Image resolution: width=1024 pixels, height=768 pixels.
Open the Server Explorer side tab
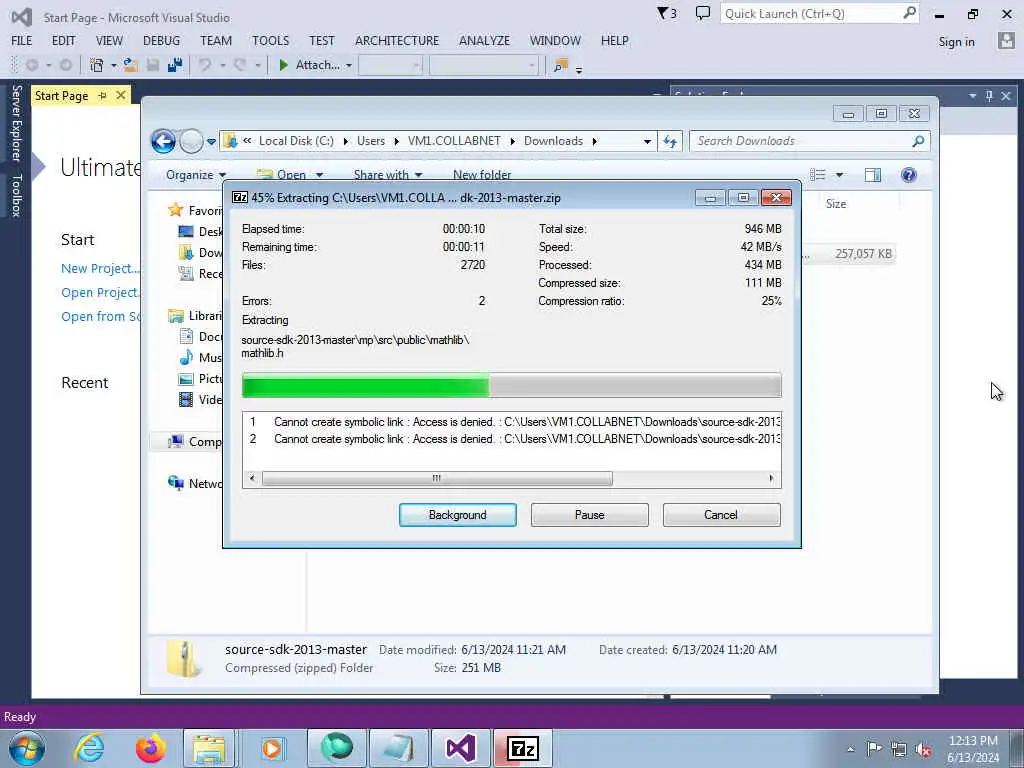[16, 123]
